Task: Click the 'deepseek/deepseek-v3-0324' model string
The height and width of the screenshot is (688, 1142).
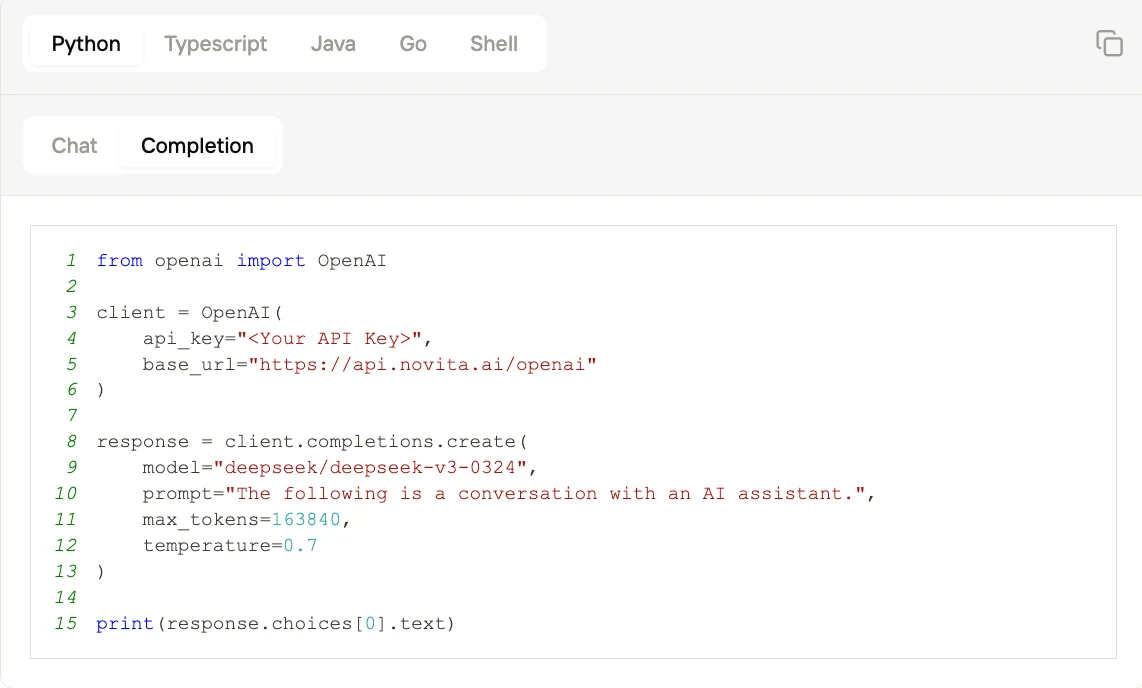Action: [x=370, y=467]
